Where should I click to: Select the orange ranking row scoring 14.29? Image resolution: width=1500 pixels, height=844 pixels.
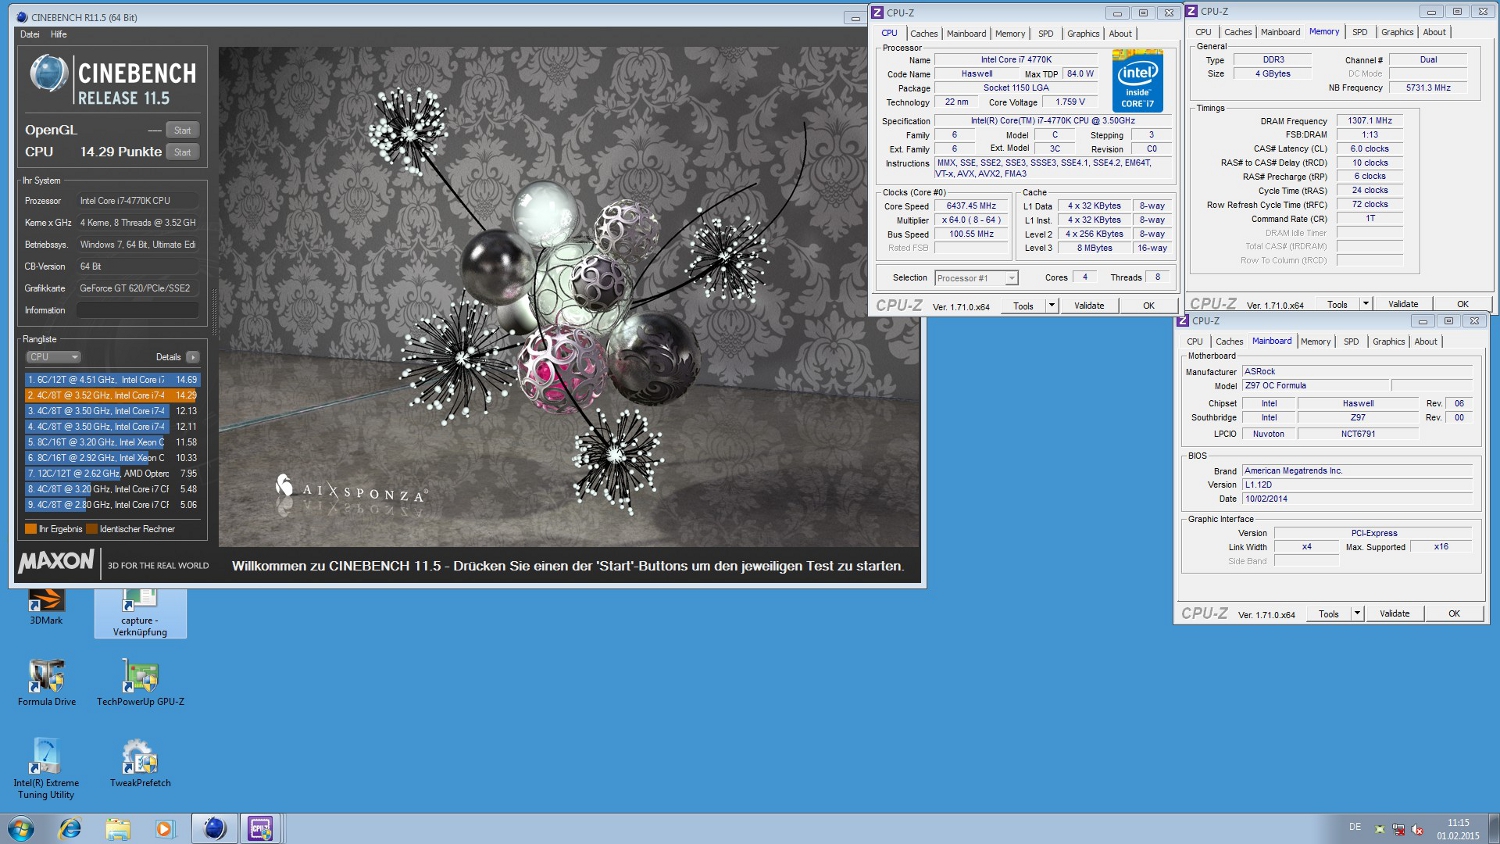113,396
